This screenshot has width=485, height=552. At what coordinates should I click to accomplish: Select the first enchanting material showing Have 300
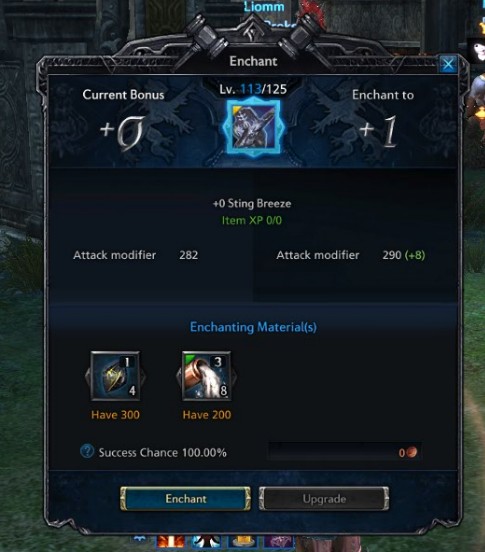point(115,376)
